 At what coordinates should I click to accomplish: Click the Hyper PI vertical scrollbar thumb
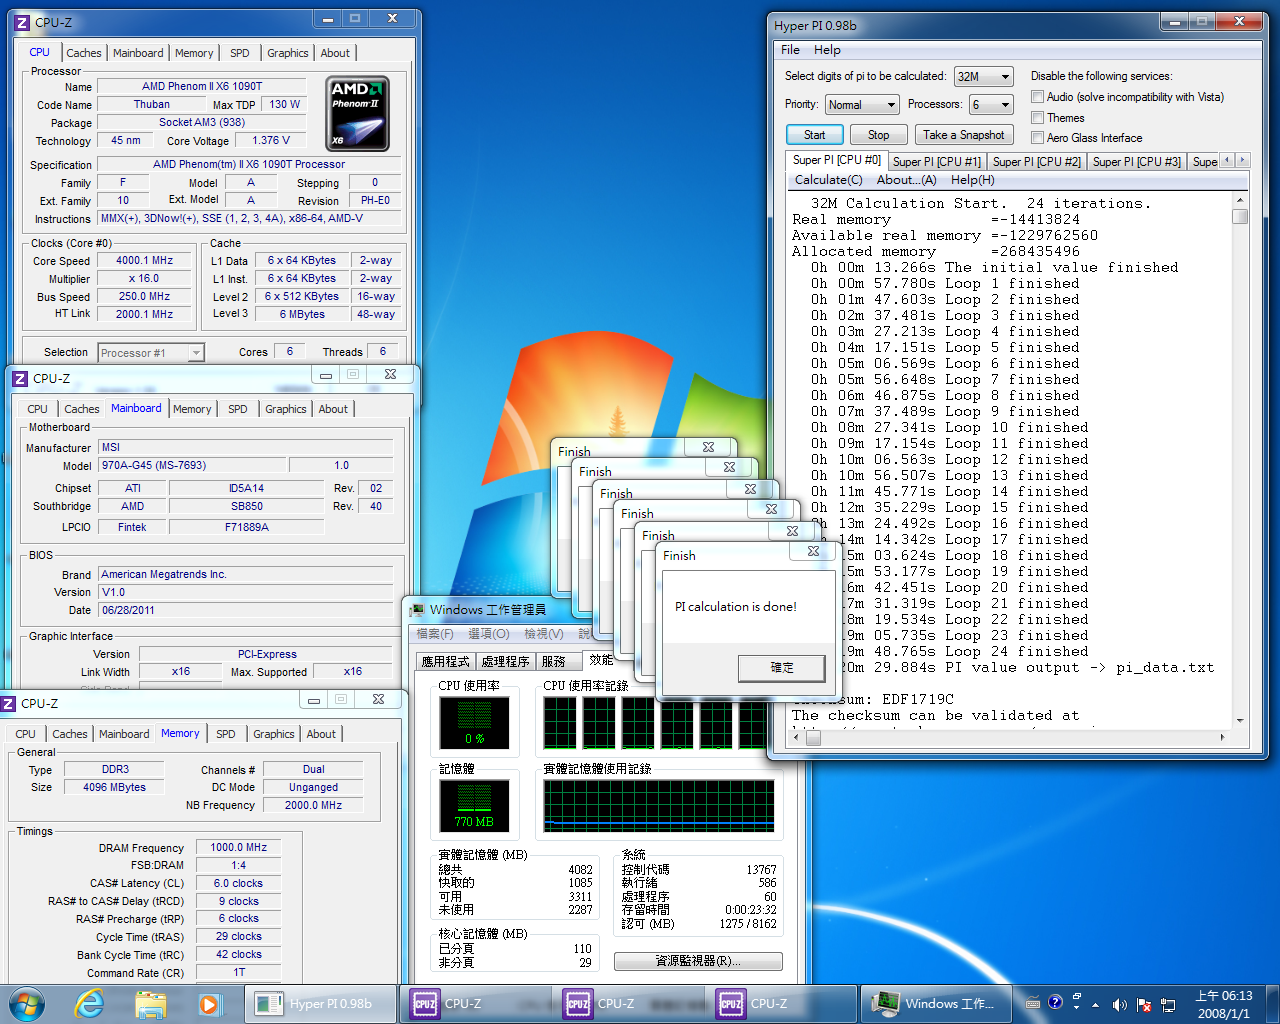pyautogui.click(x=1240, y=216)
